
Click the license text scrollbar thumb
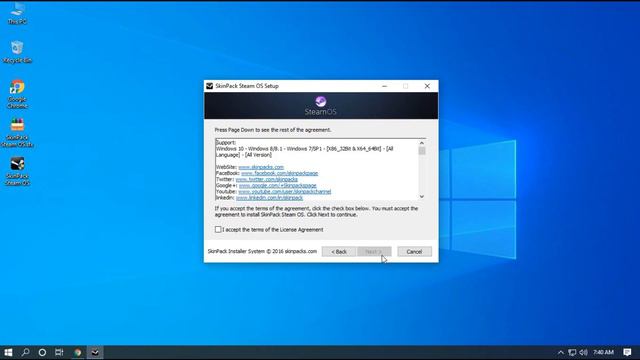(x=422, y=151)
